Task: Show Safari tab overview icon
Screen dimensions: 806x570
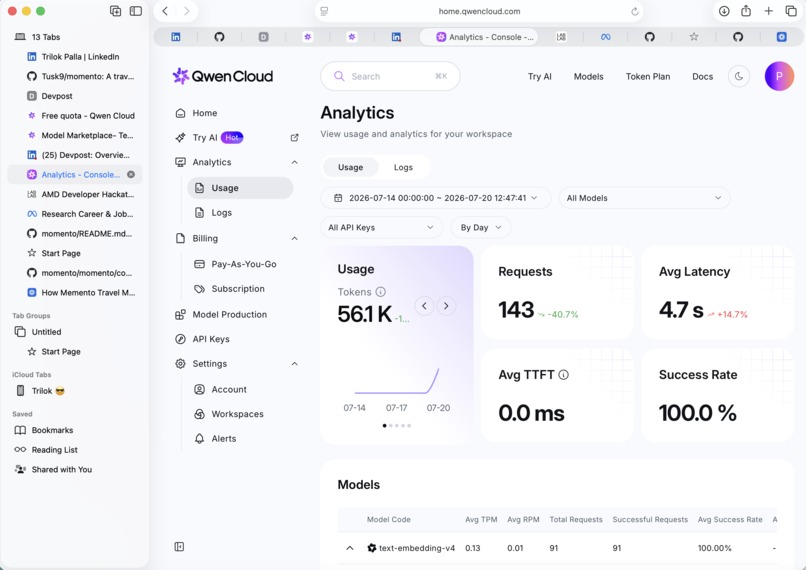Action: (x=791, y=11)
